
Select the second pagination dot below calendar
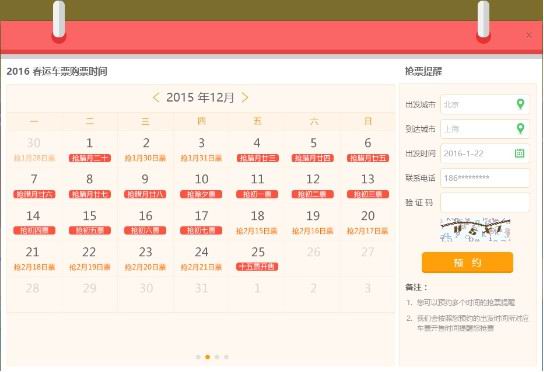[207, 357]
